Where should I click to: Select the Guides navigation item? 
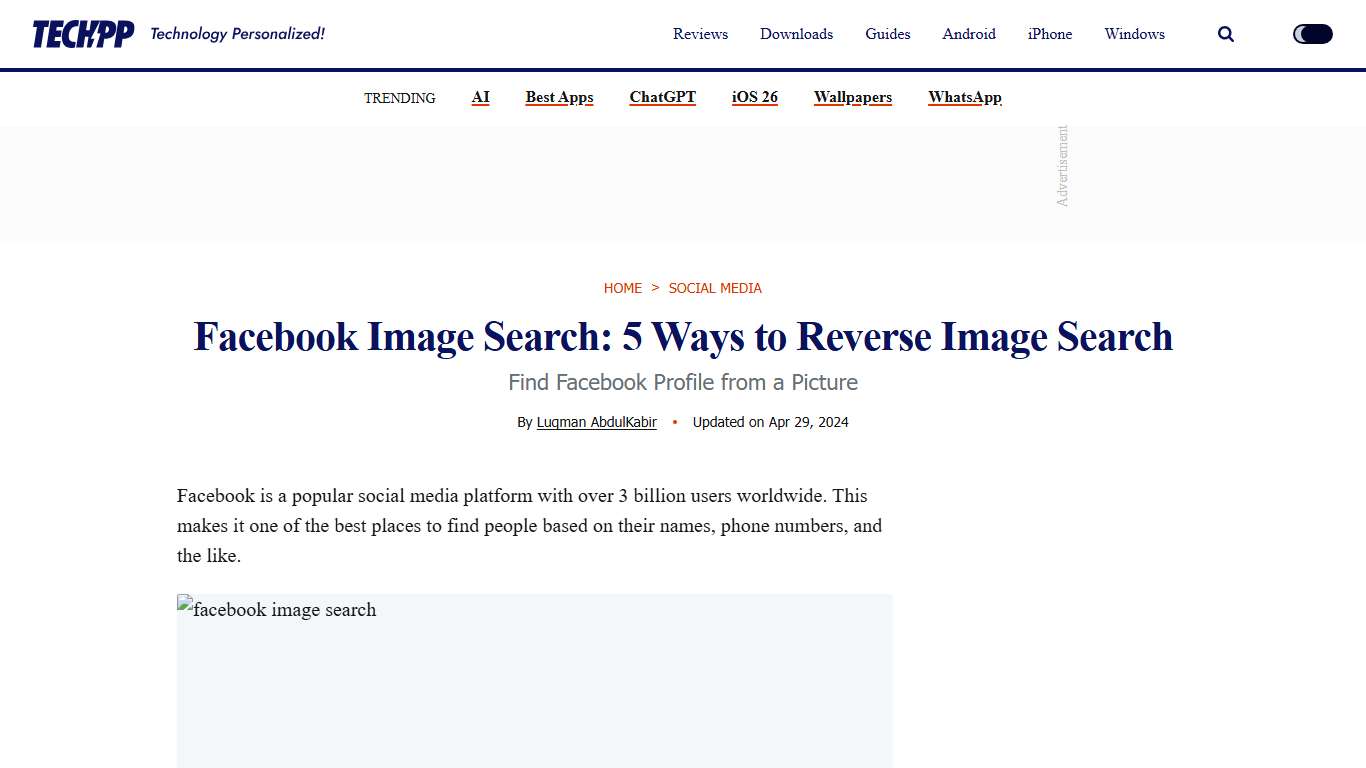[887, 33]
